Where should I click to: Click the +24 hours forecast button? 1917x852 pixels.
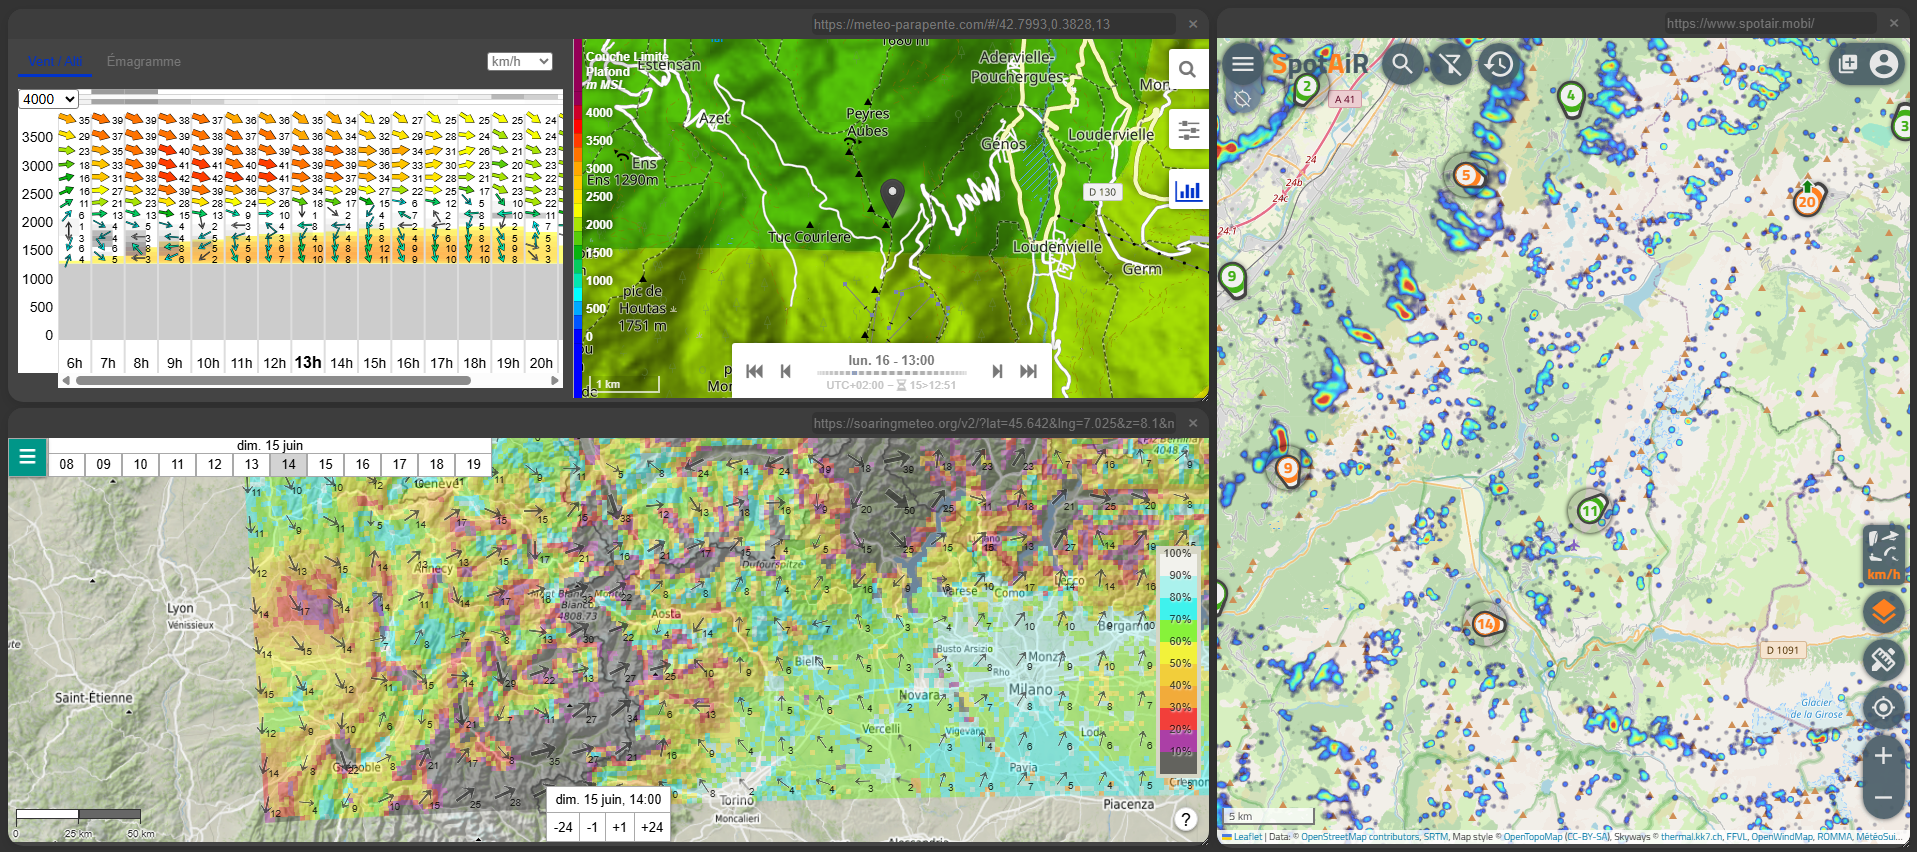(x=652, y=827)
